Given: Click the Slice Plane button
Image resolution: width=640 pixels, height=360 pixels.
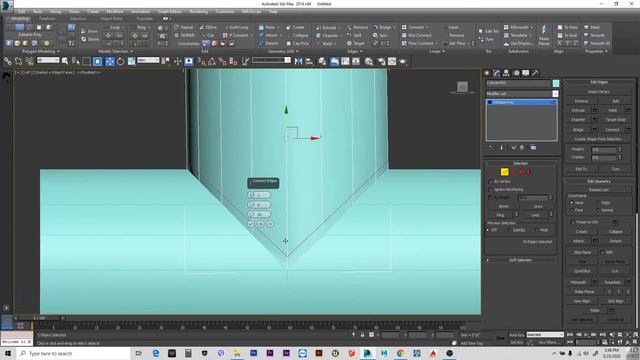Looking at the screenshot, I should [x=582, y=253].
